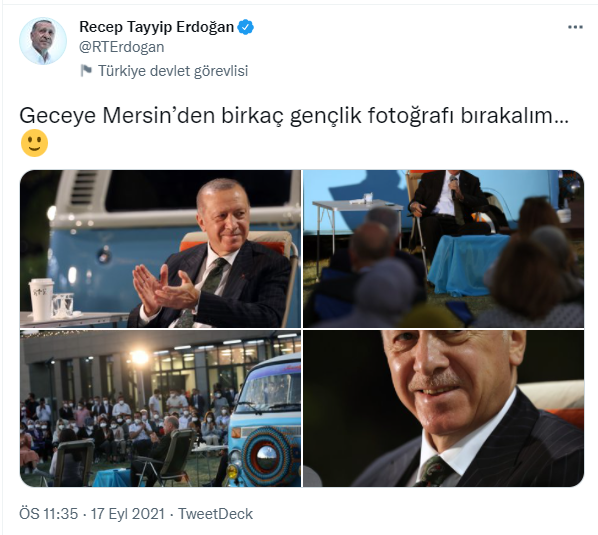Open the @RTErdogan handle link
This screenshot has width=598, height=535.
click(x=122, y=47)
